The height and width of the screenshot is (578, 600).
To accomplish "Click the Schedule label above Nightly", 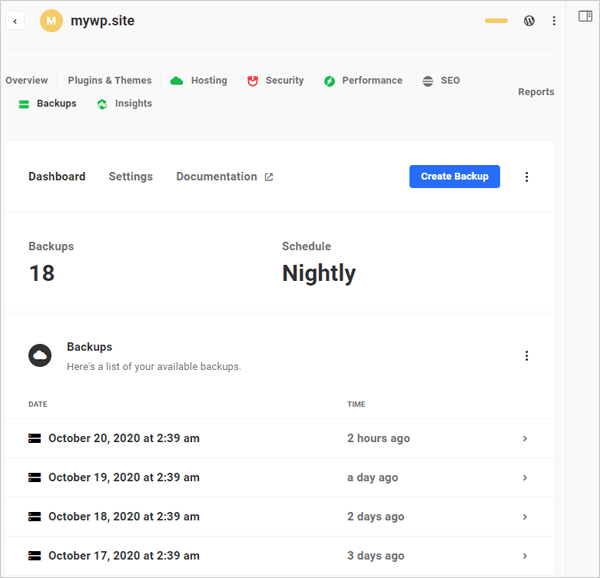I will (307, 246).
